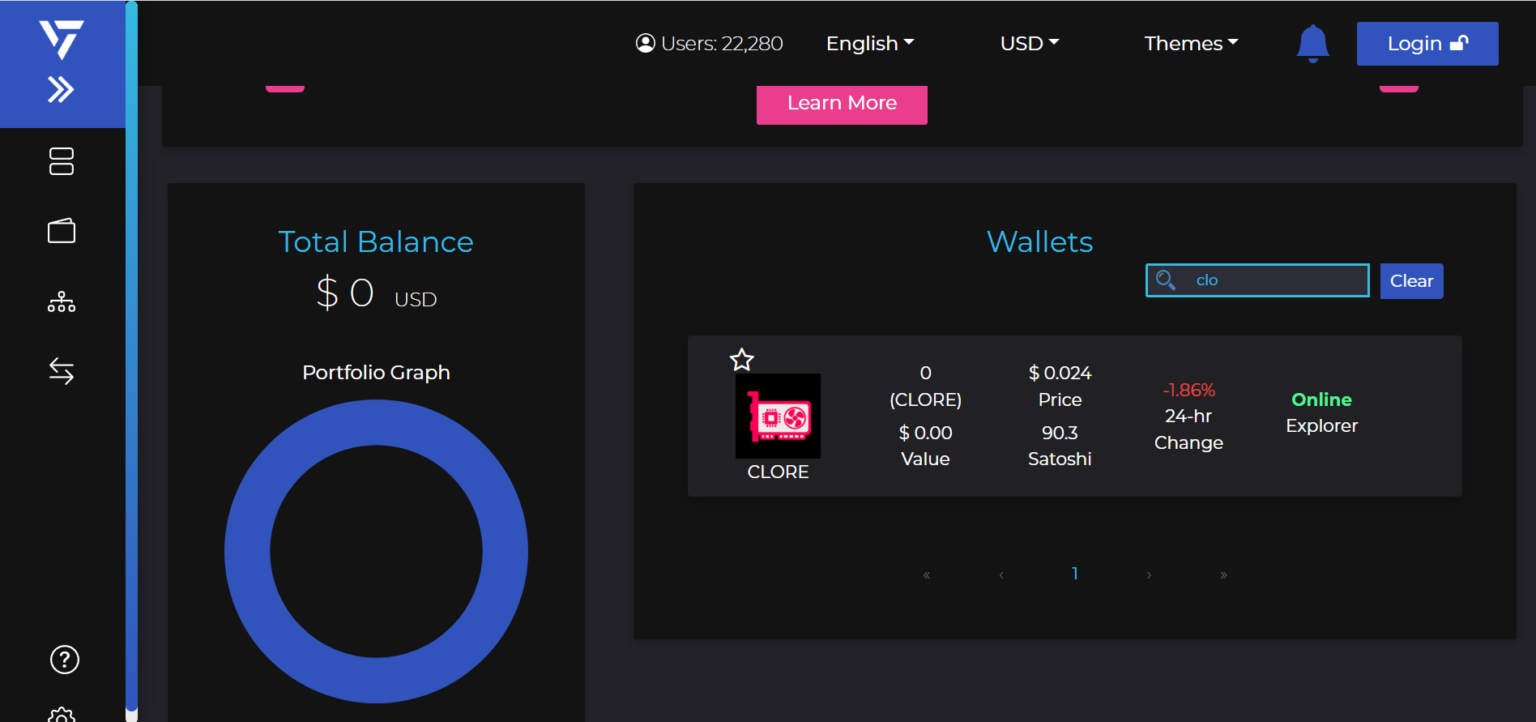This screenshot has height=722, width=1536.
Task: Select the exchange arrows icon in sidebar
Action: click(61, 371)
